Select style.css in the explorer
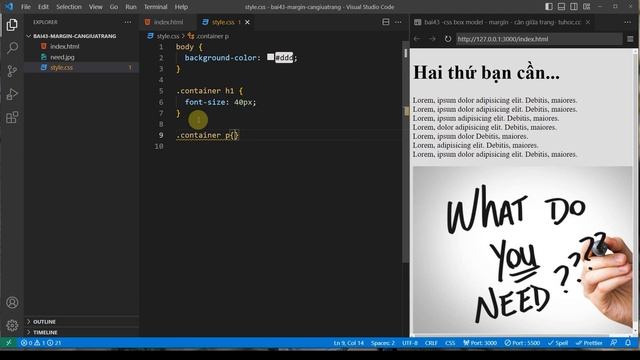The height and width of the screenshot is (360, 640). tap(61, 67)
